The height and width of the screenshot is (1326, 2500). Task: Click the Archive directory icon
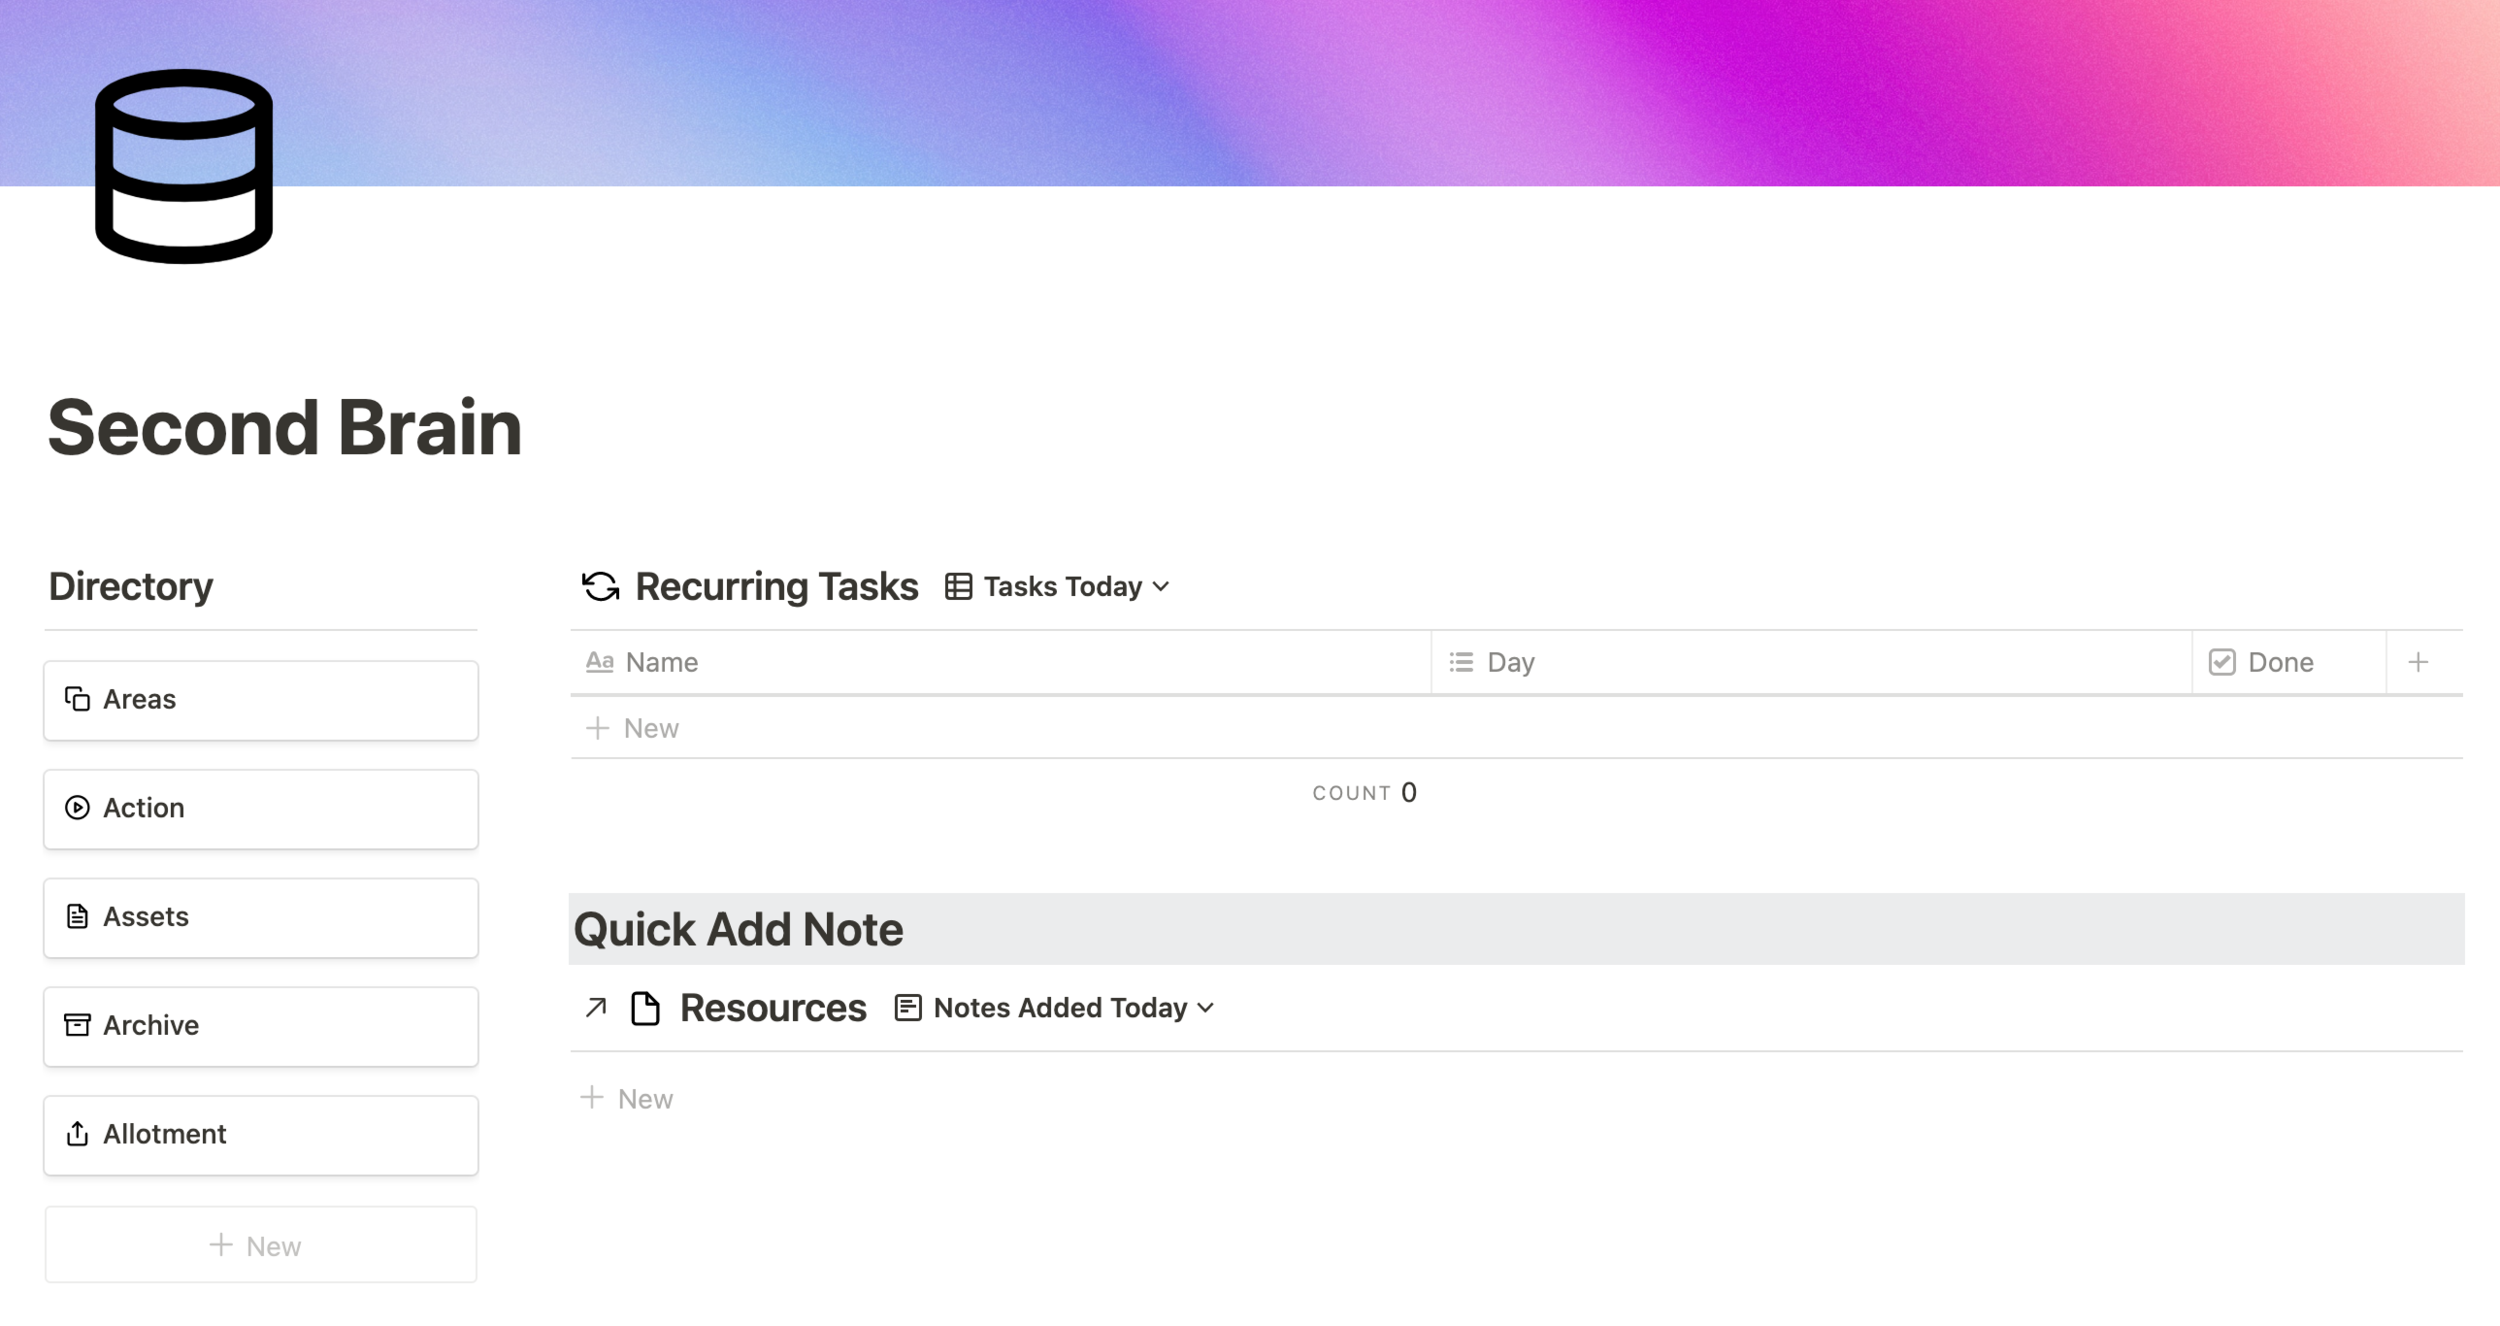[78, 1023]
